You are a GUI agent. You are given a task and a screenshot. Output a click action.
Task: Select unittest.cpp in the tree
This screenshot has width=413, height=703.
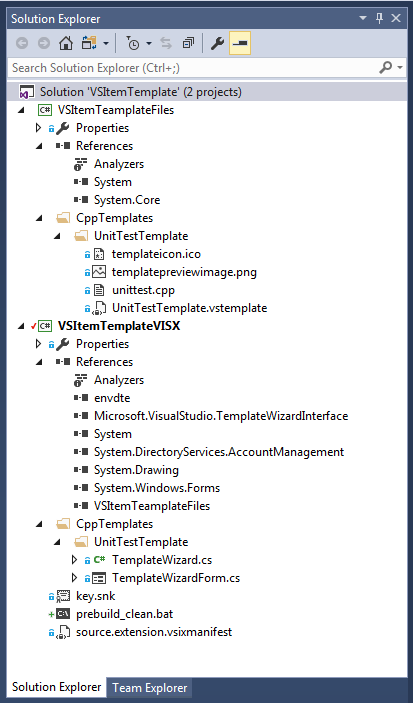click(143, 290)
